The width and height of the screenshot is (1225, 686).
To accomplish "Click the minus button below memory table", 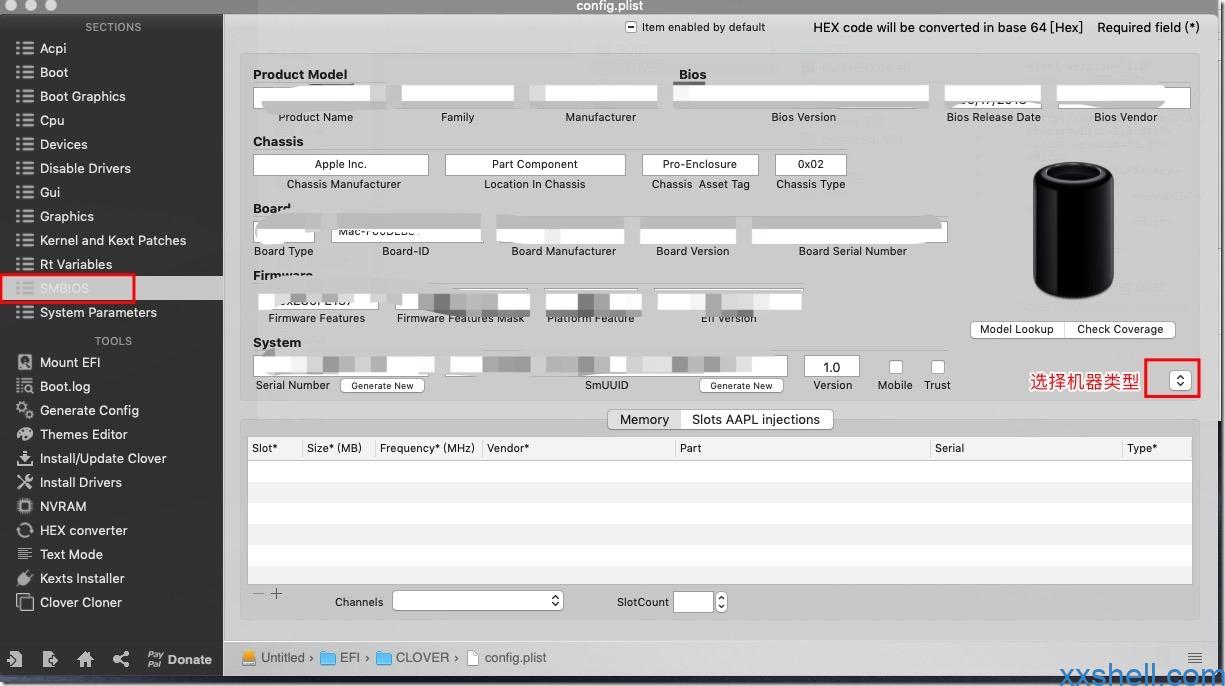I will pos(258,594).
